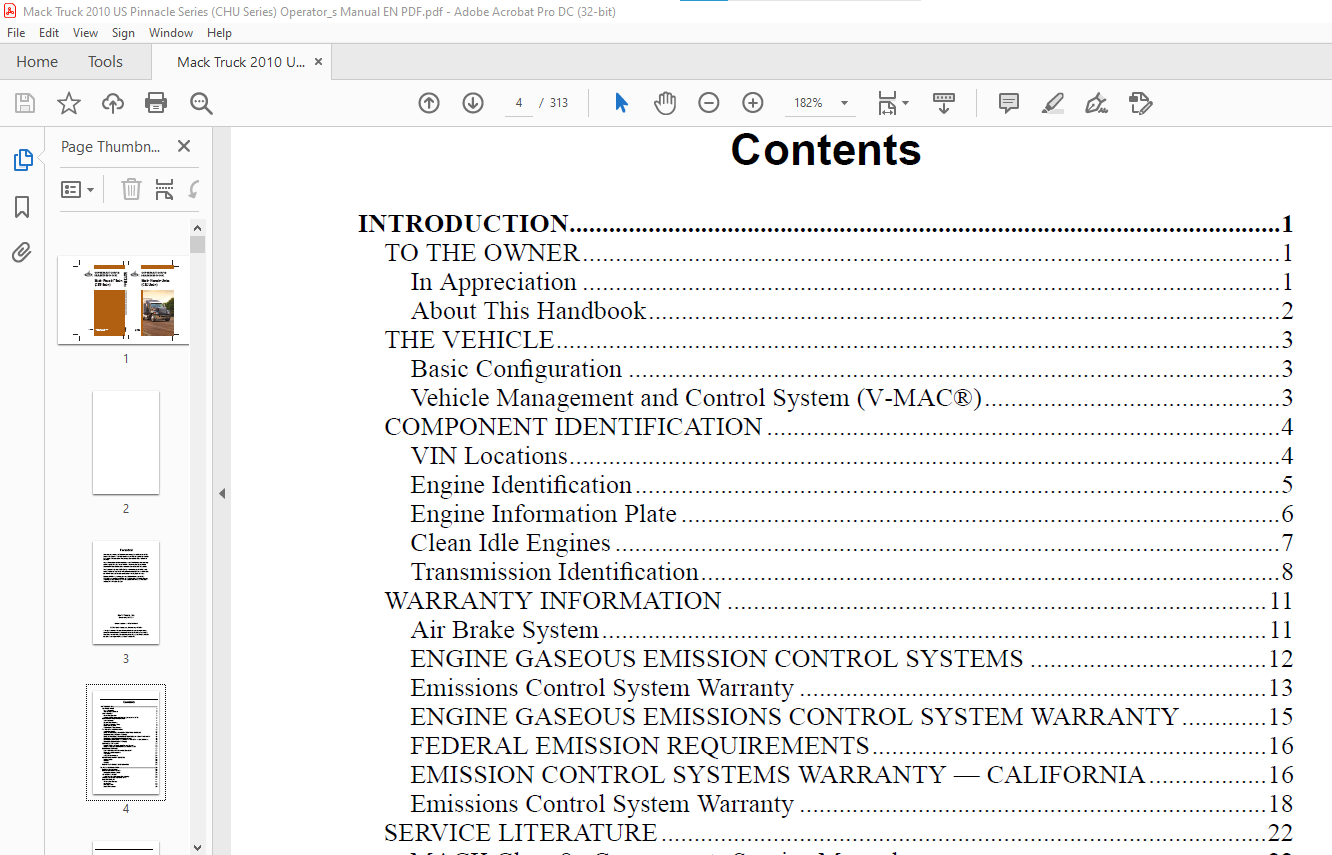Click the insert page break icon

164,189
